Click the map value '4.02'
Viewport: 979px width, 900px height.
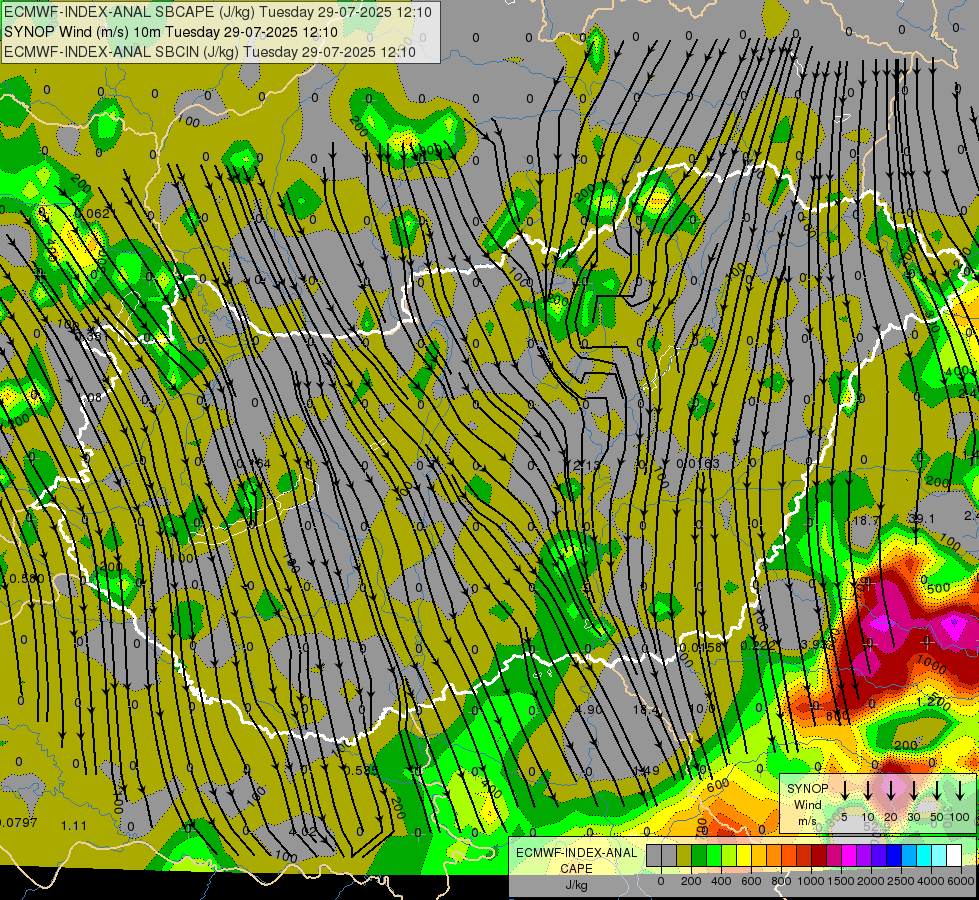[302, 832]
